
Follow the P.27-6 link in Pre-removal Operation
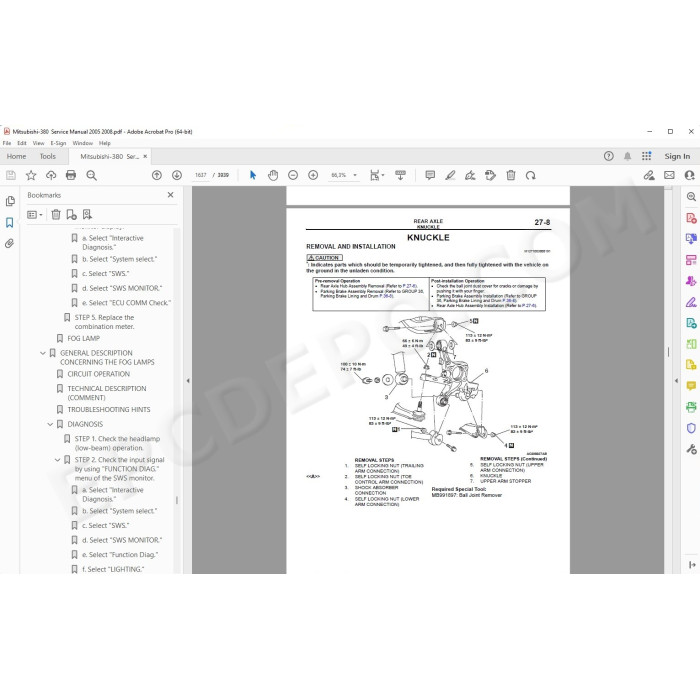[410, 286]
